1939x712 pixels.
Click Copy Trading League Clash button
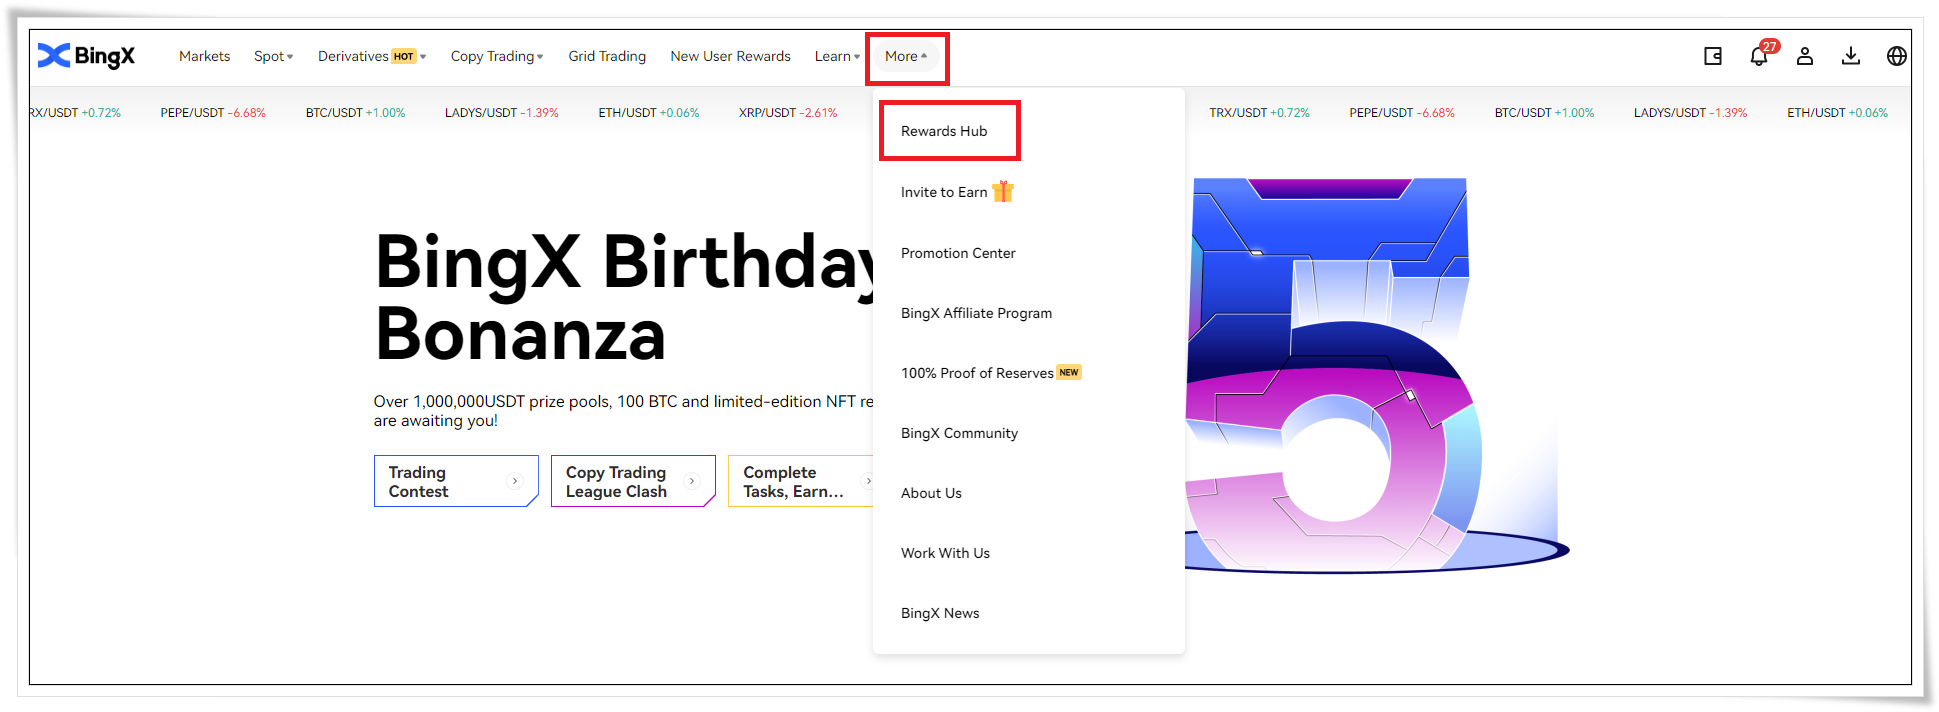coord(633,481)
